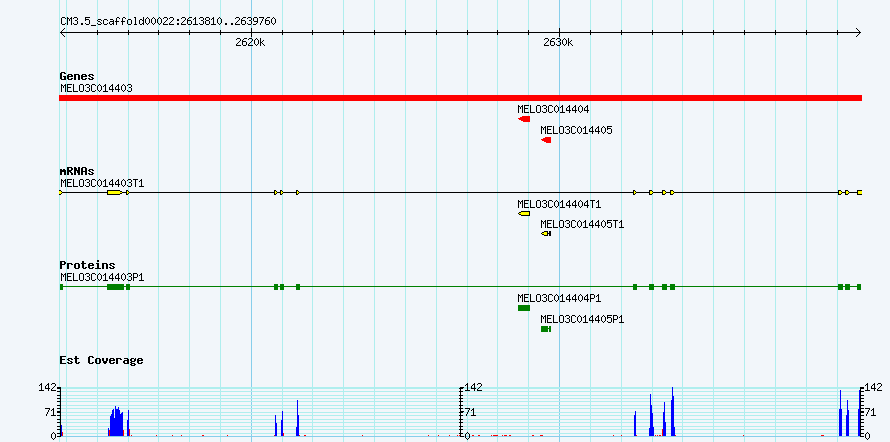Open the MELO3C014404T1 yellow mRNA glyph

point(524,213)
